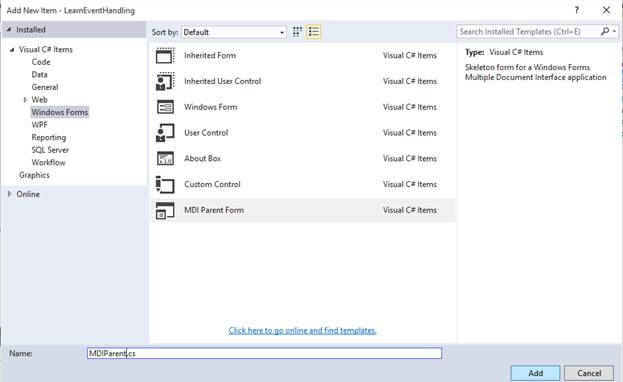Click the Cancel button
The image size is (623, 382).
point(589,373)
